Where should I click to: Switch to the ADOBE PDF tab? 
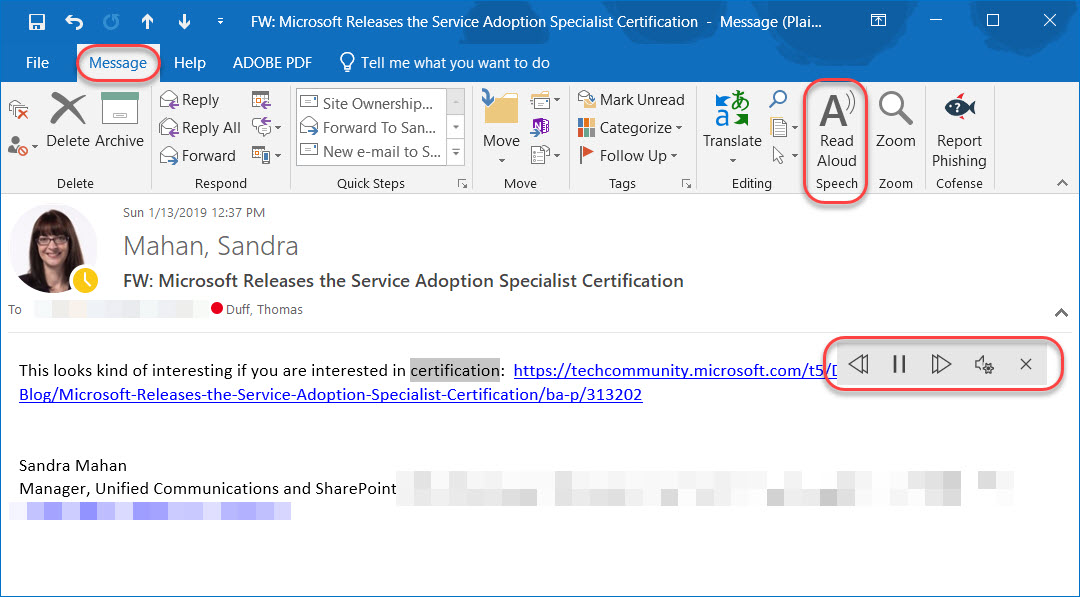click(x=272, y=62)
